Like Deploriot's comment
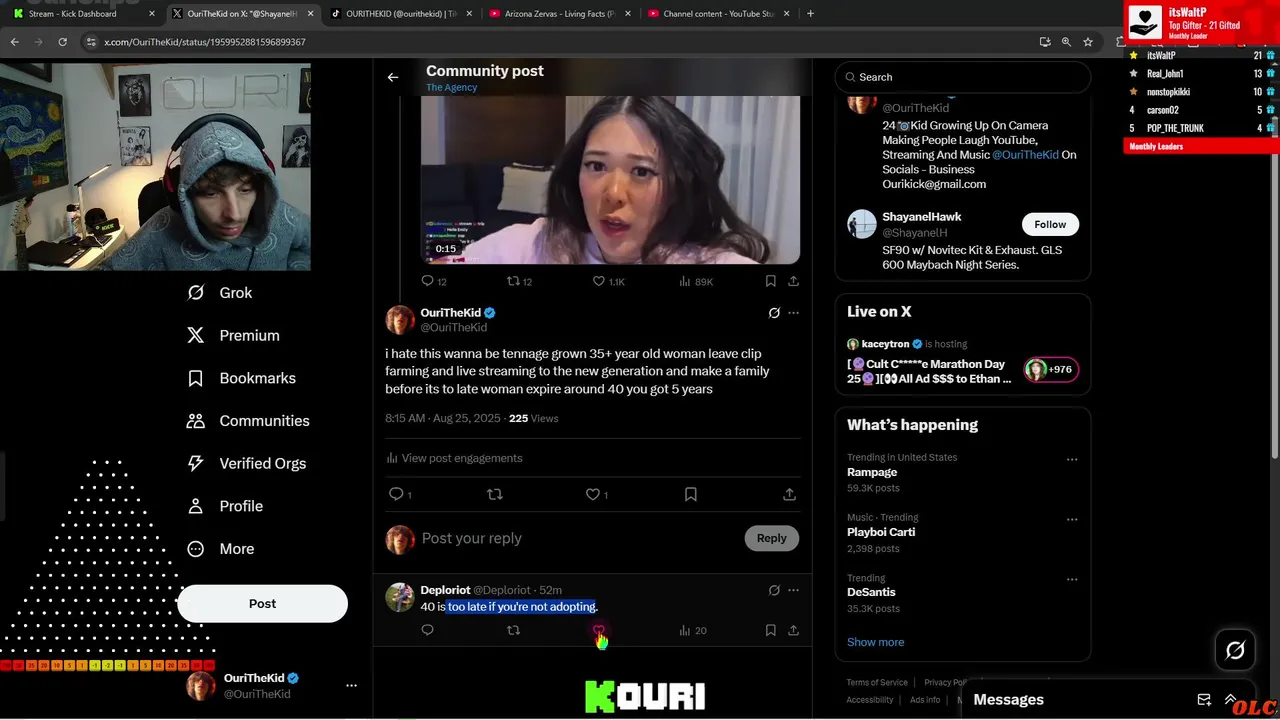The image size is (1280, 720). [598, 630]
